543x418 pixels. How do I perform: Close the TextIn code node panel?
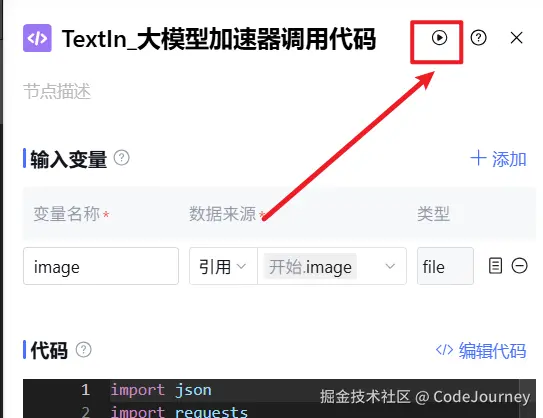click(516, 38)
